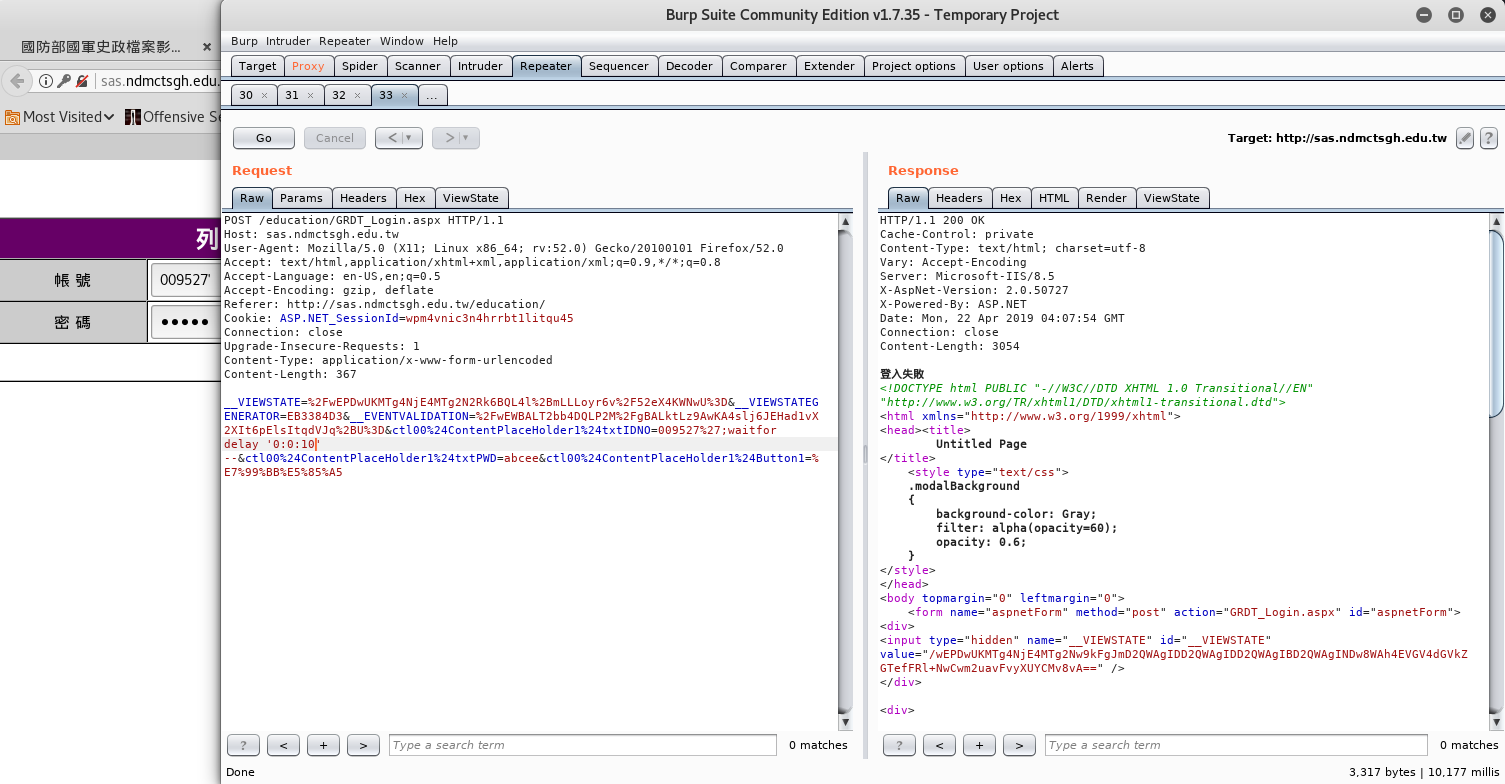Select Repeater tab 32
The image size is (1505, 784).
pyautogui.click(x=339, y=95)
